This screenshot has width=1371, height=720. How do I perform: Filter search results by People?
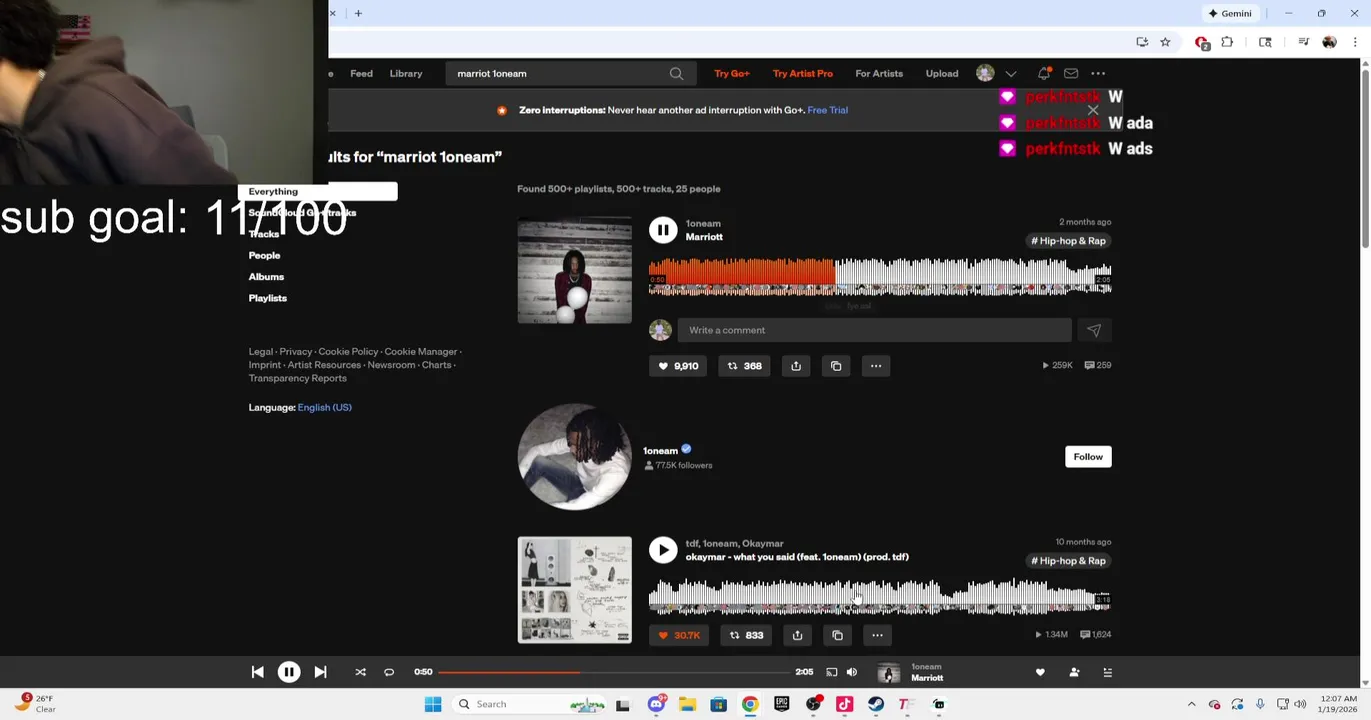point(264,255)
